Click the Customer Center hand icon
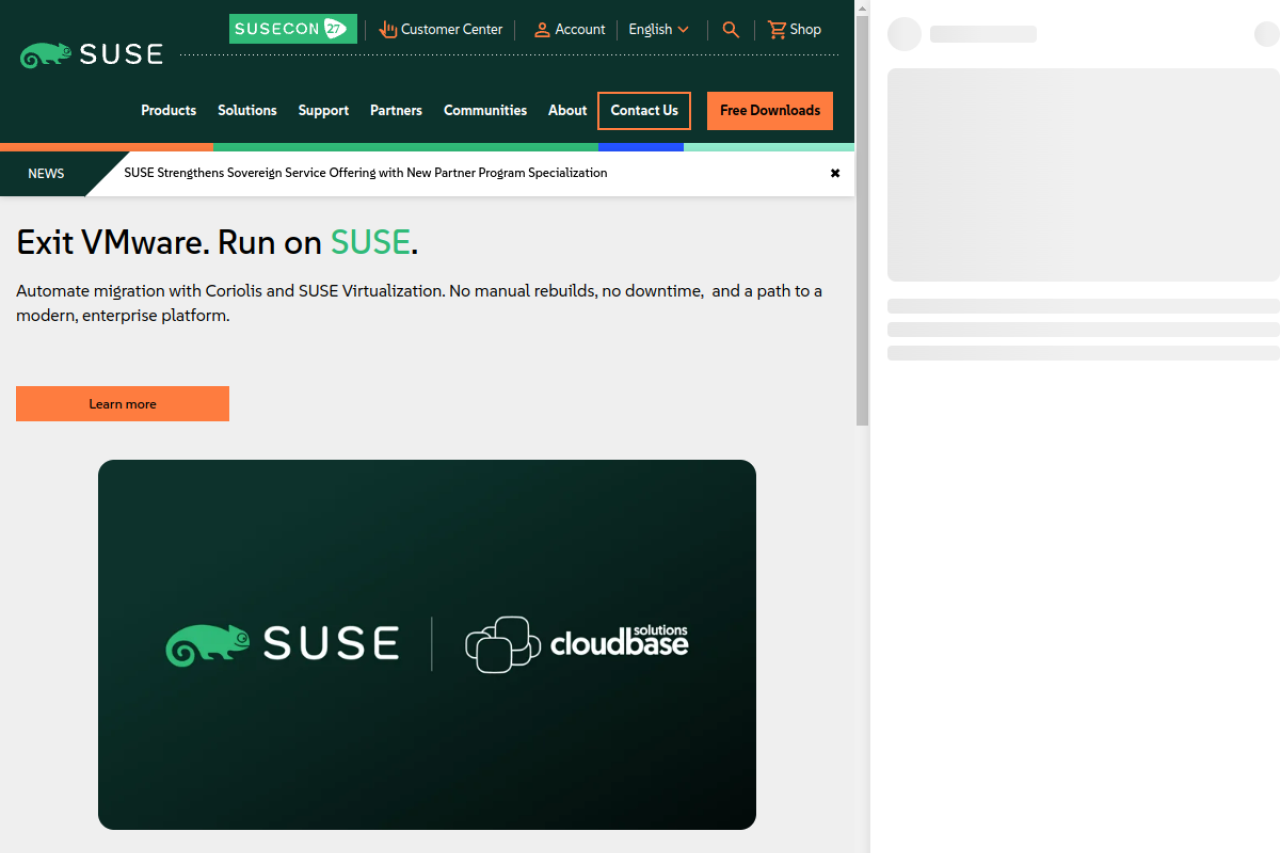Screen dimensions: 1280x853 388,30
